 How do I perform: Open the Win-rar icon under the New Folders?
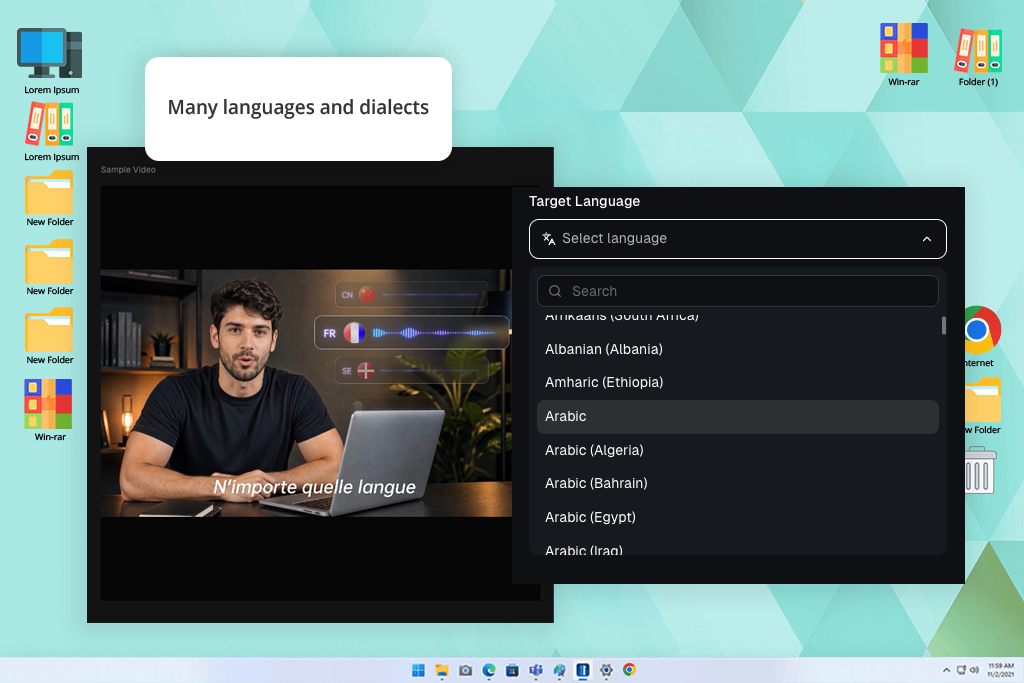click(x=50, y=410)
